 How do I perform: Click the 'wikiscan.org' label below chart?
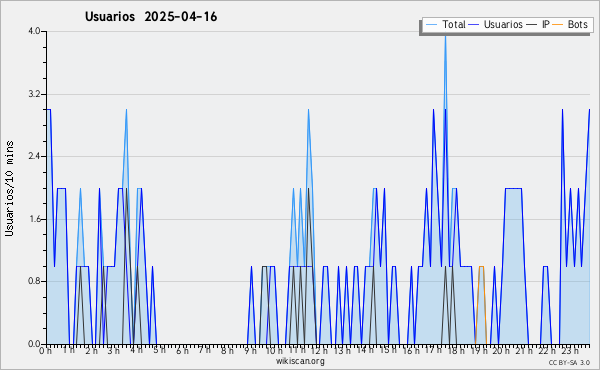(300, 361)
